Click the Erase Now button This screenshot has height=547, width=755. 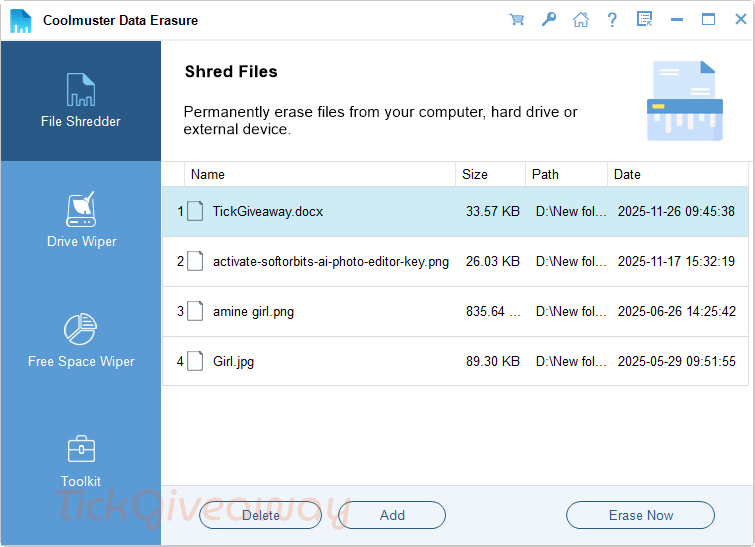[640, 515]
